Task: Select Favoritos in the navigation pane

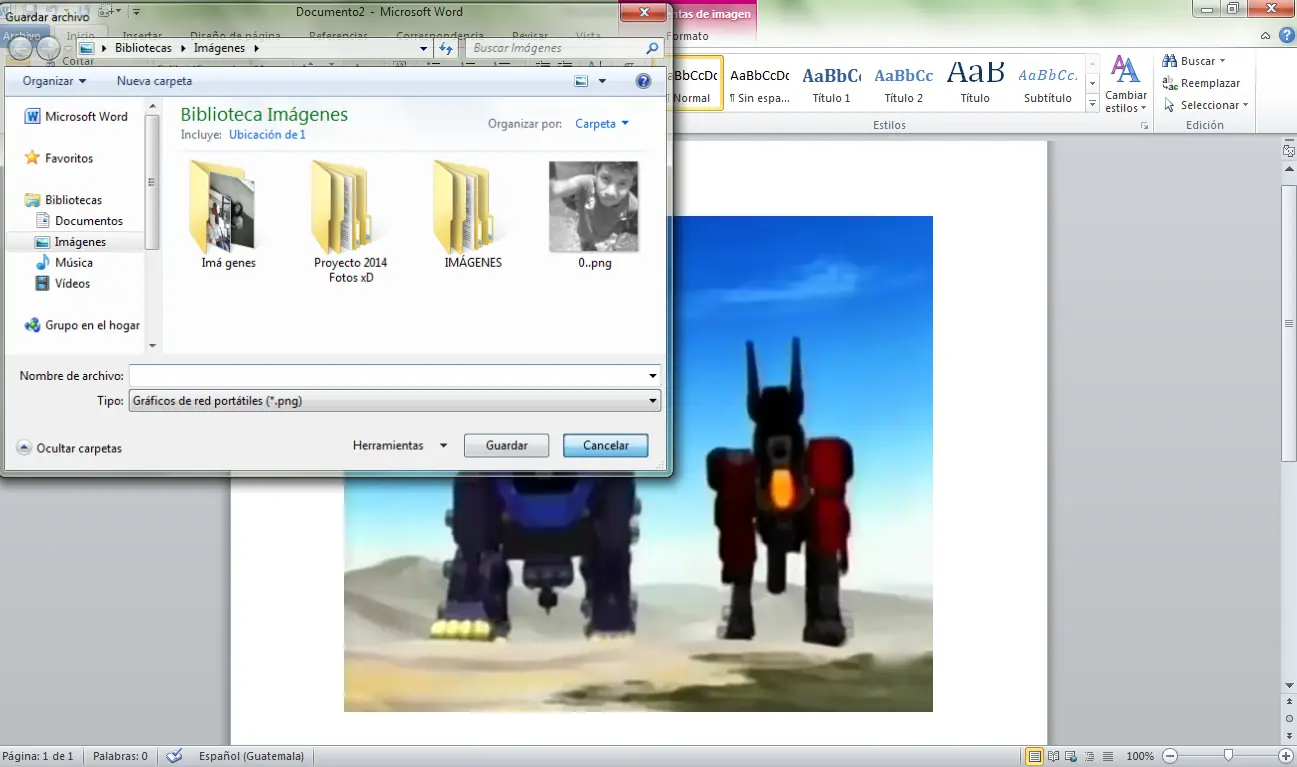Action: tap(59, 158)
